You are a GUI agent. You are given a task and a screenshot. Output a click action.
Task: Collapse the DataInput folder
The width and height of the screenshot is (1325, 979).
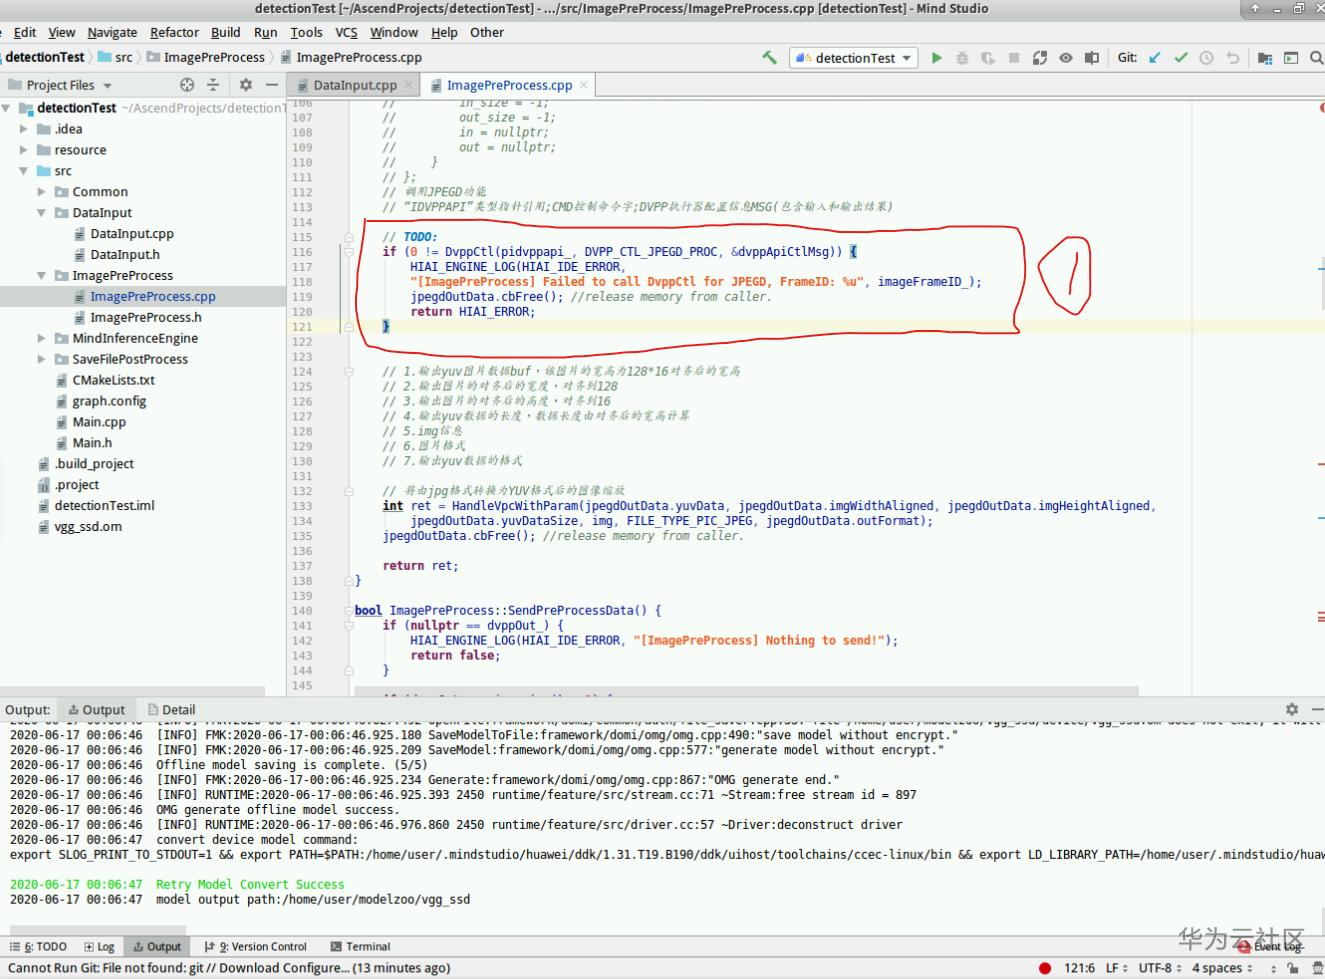(x=41, y=213)
